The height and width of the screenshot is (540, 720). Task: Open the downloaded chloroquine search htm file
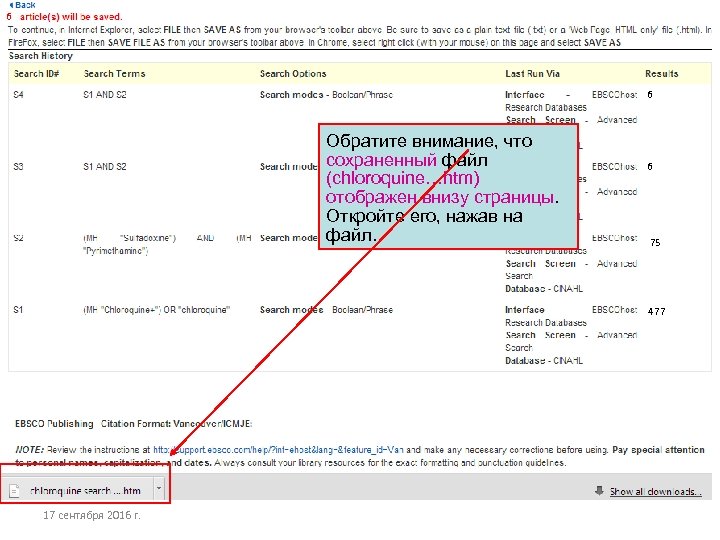click(x=85, y=490)
